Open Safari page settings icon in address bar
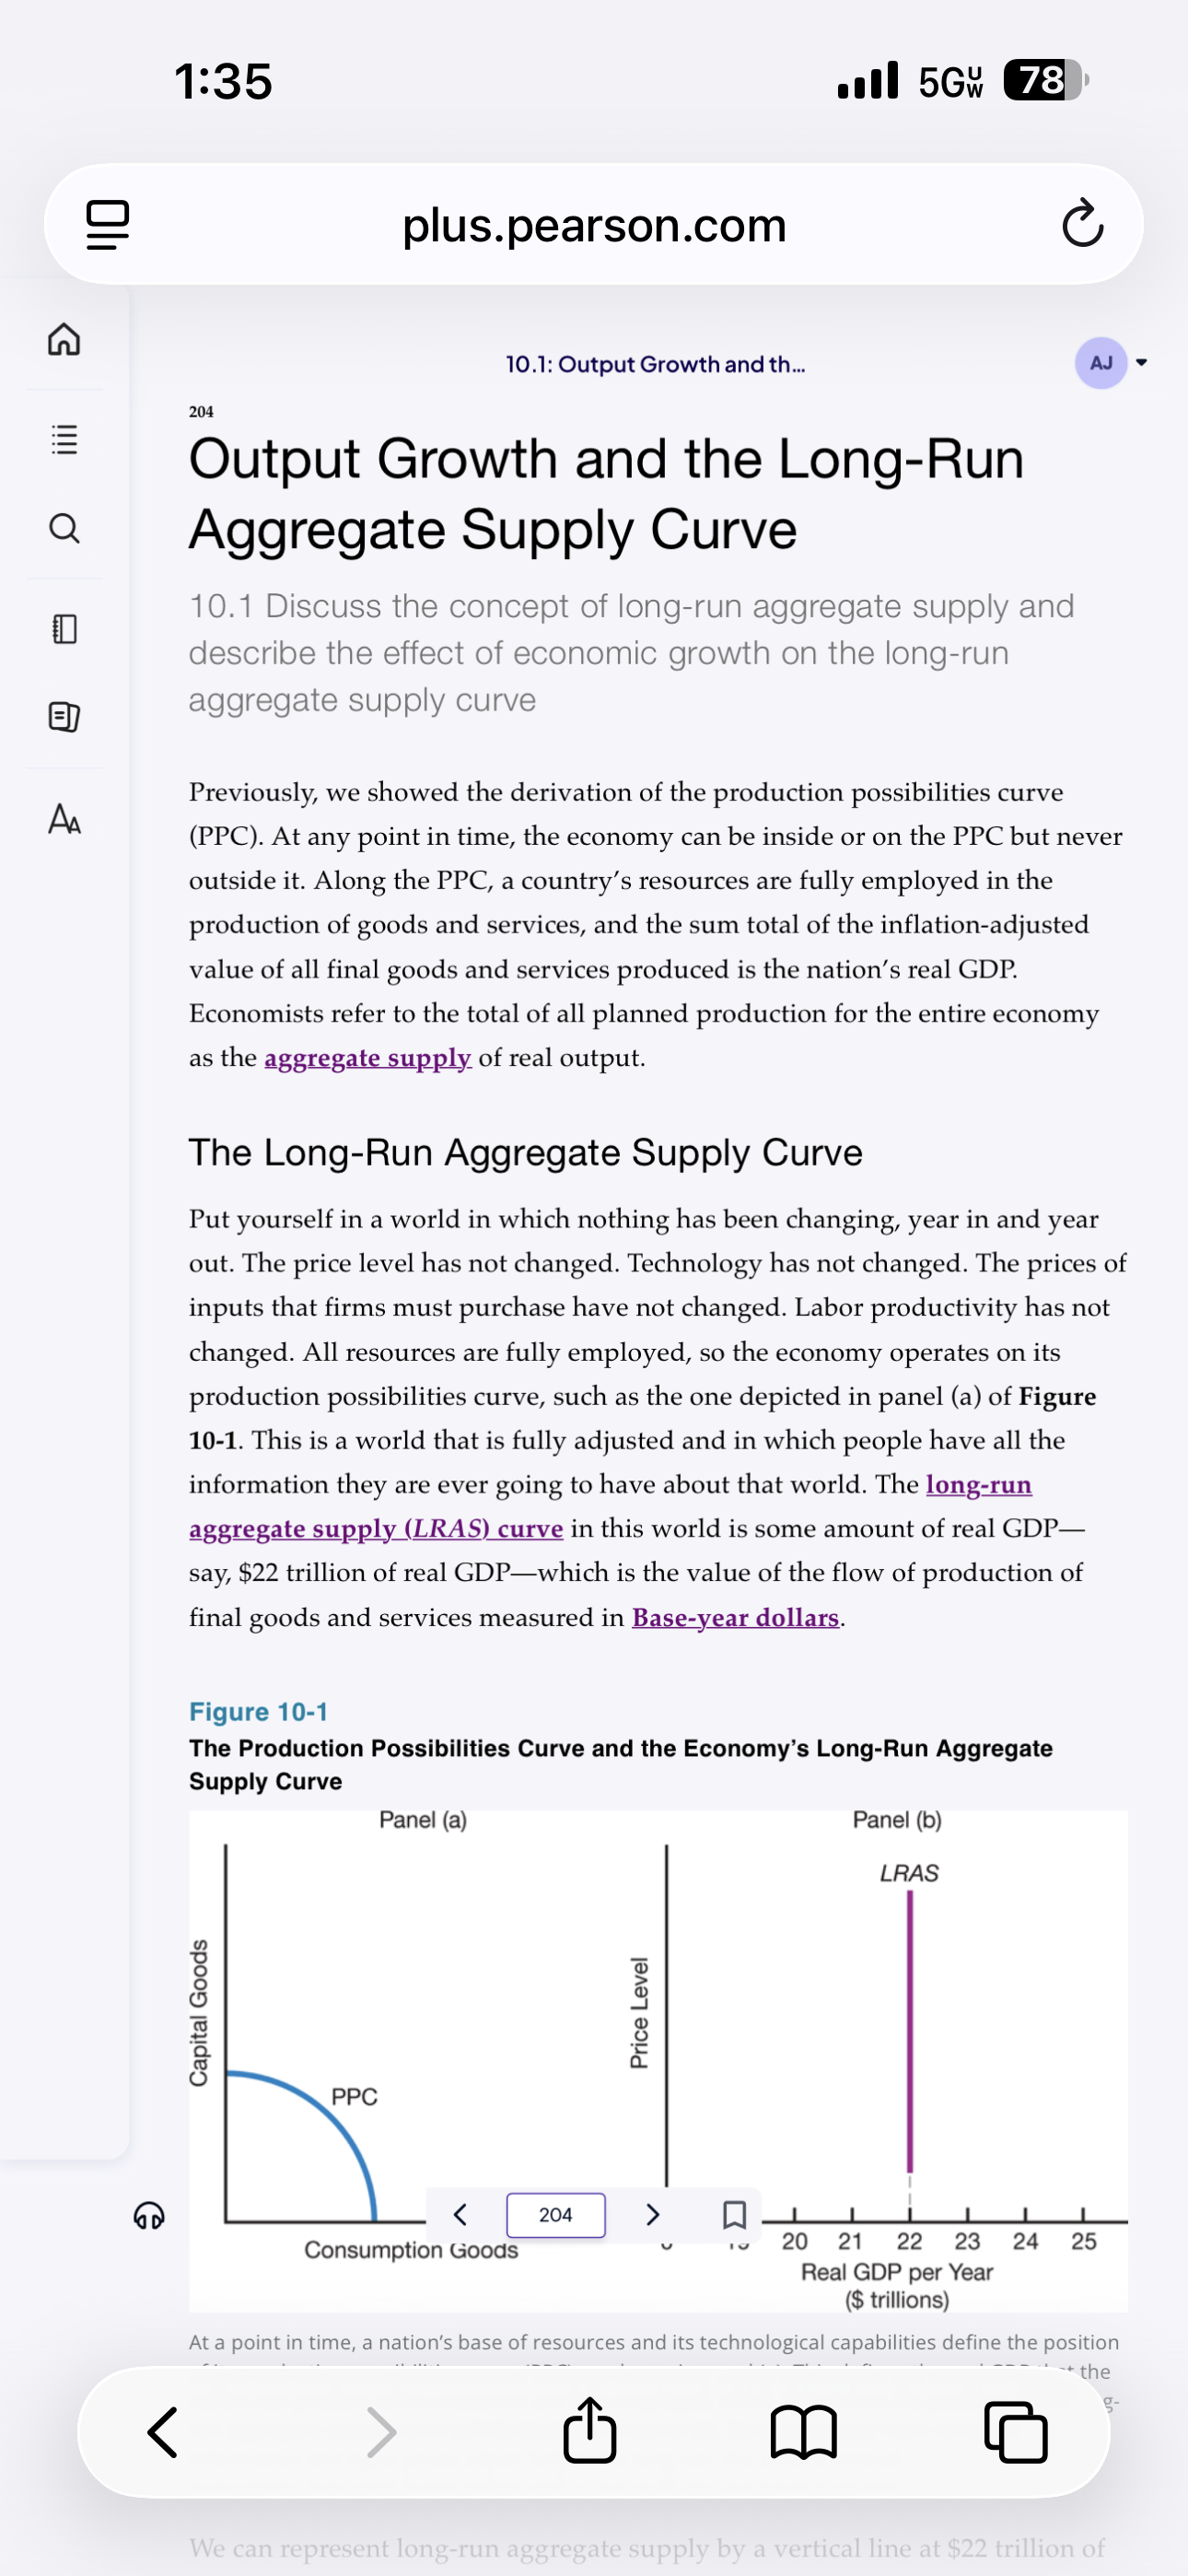 click(108, 224)
